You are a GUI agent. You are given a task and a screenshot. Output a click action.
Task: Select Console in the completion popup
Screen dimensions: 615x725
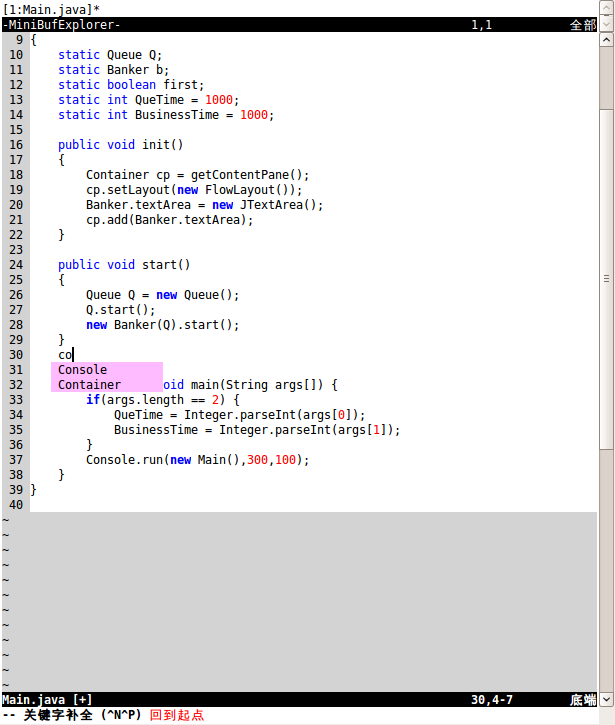[x=107, y=369]
